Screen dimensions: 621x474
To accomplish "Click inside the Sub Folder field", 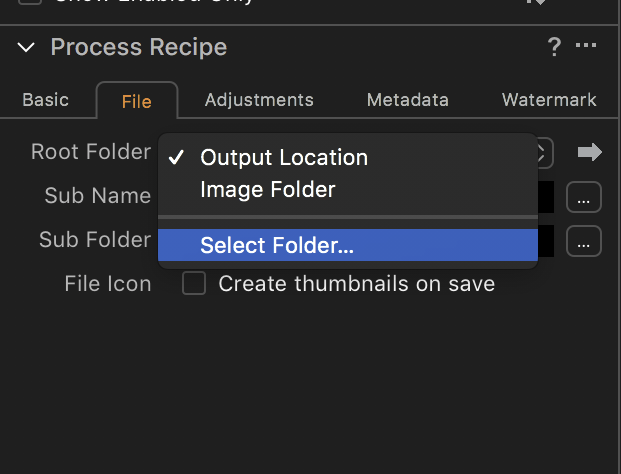I will [546, 241].
